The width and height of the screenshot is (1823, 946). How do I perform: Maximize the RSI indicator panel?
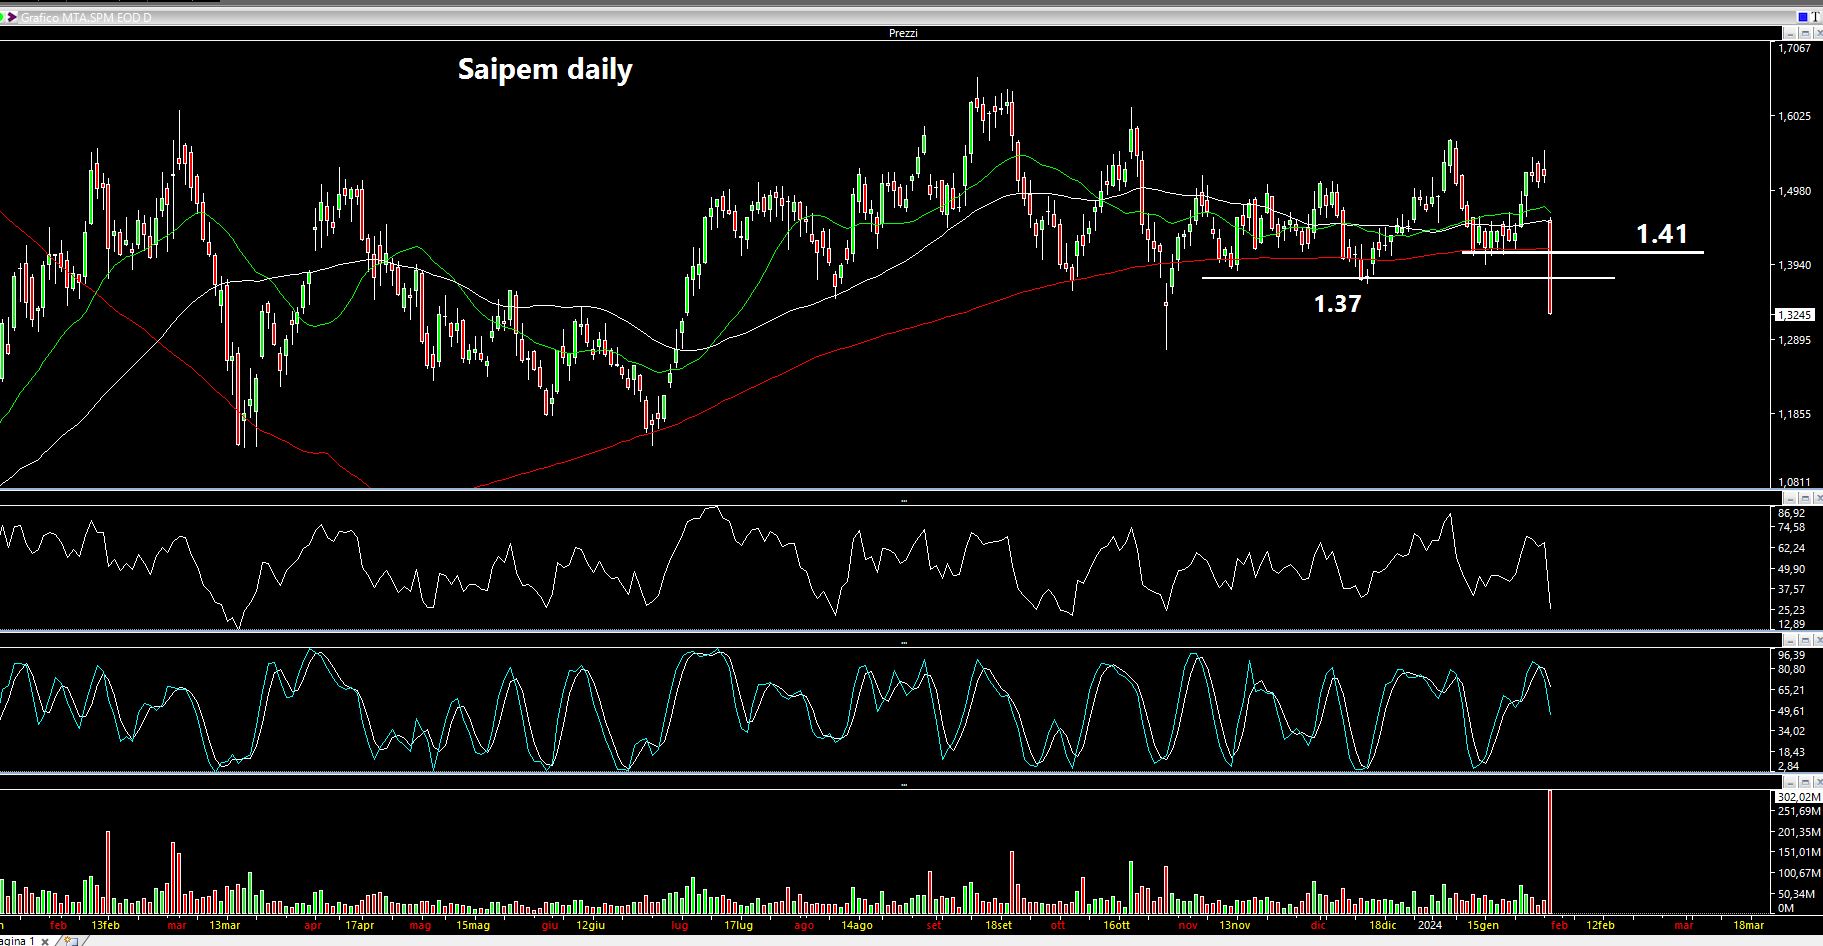1805,498
